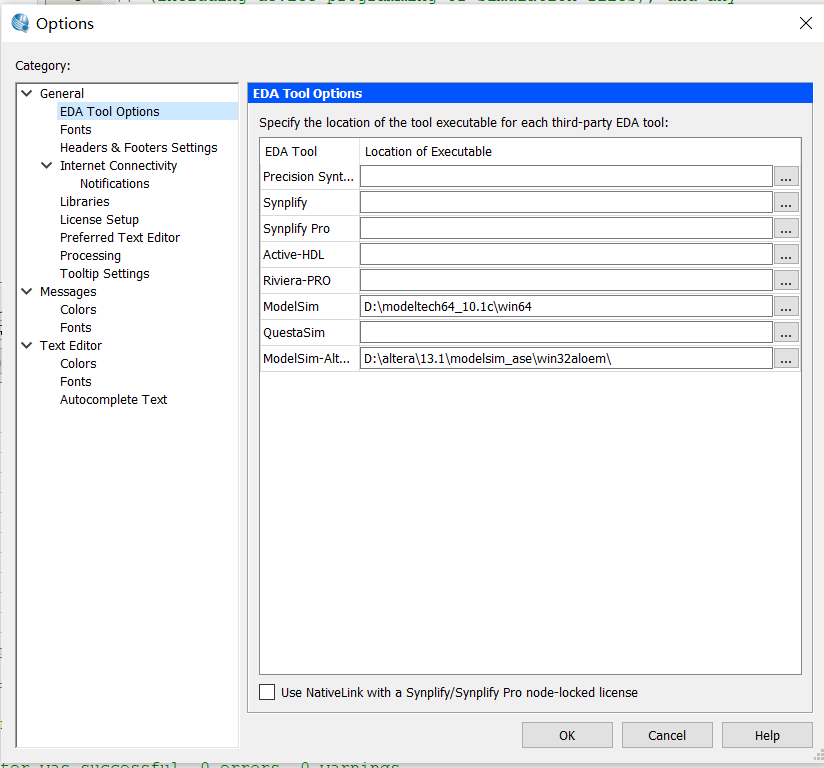824x768 pixels.
Task: Select the General category label
Action: (x=62, y=94)
